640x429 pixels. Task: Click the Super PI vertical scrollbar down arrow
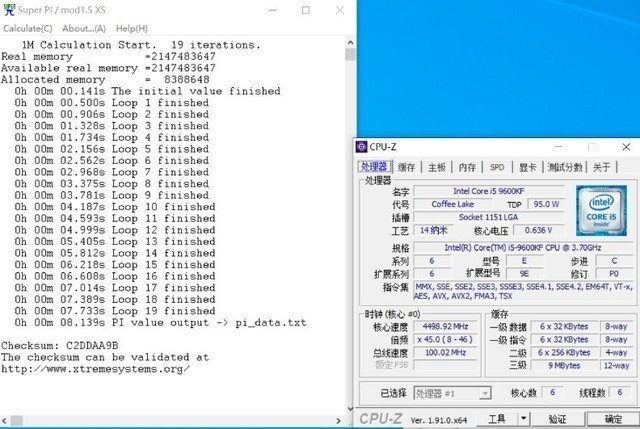pyautogui.click(x=350, y=409)
